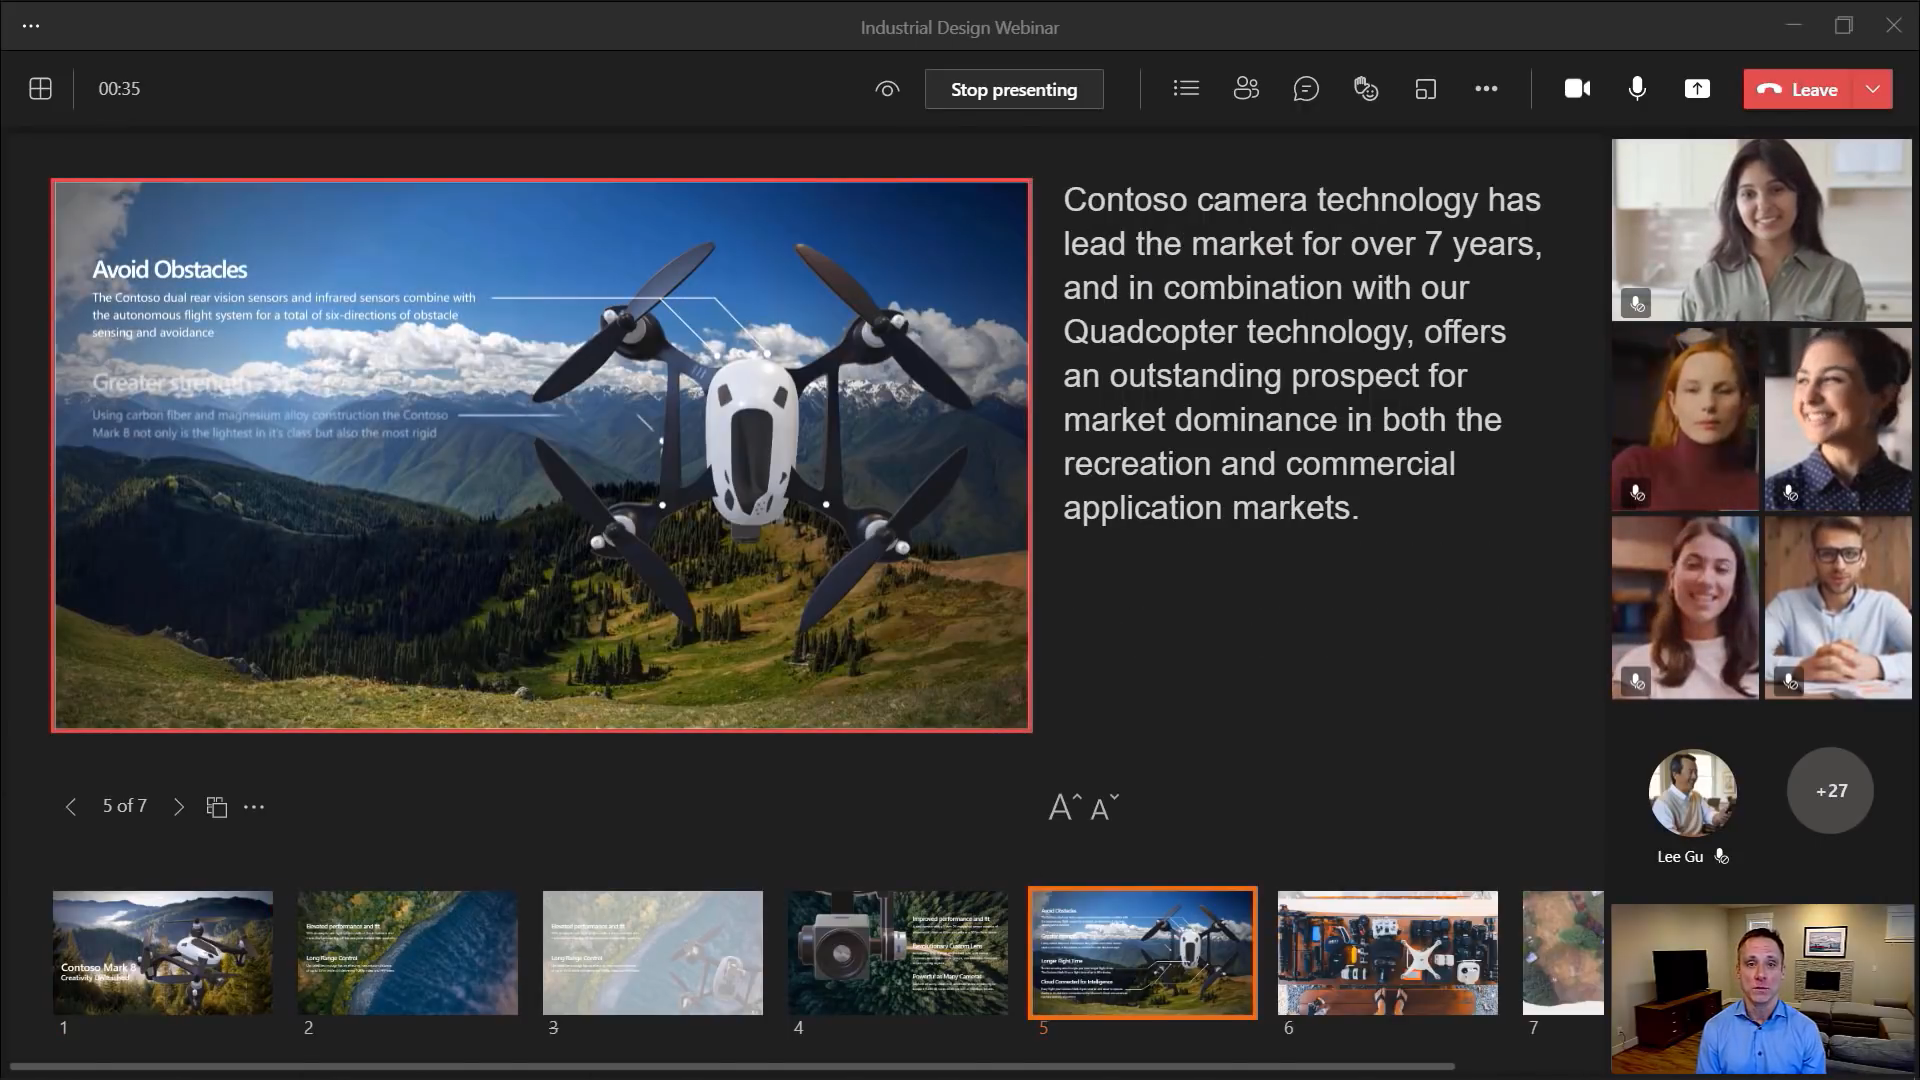The image size is (1920, 1080).
Task: Select top participant video tile
Action: [x=1762, y=230]
